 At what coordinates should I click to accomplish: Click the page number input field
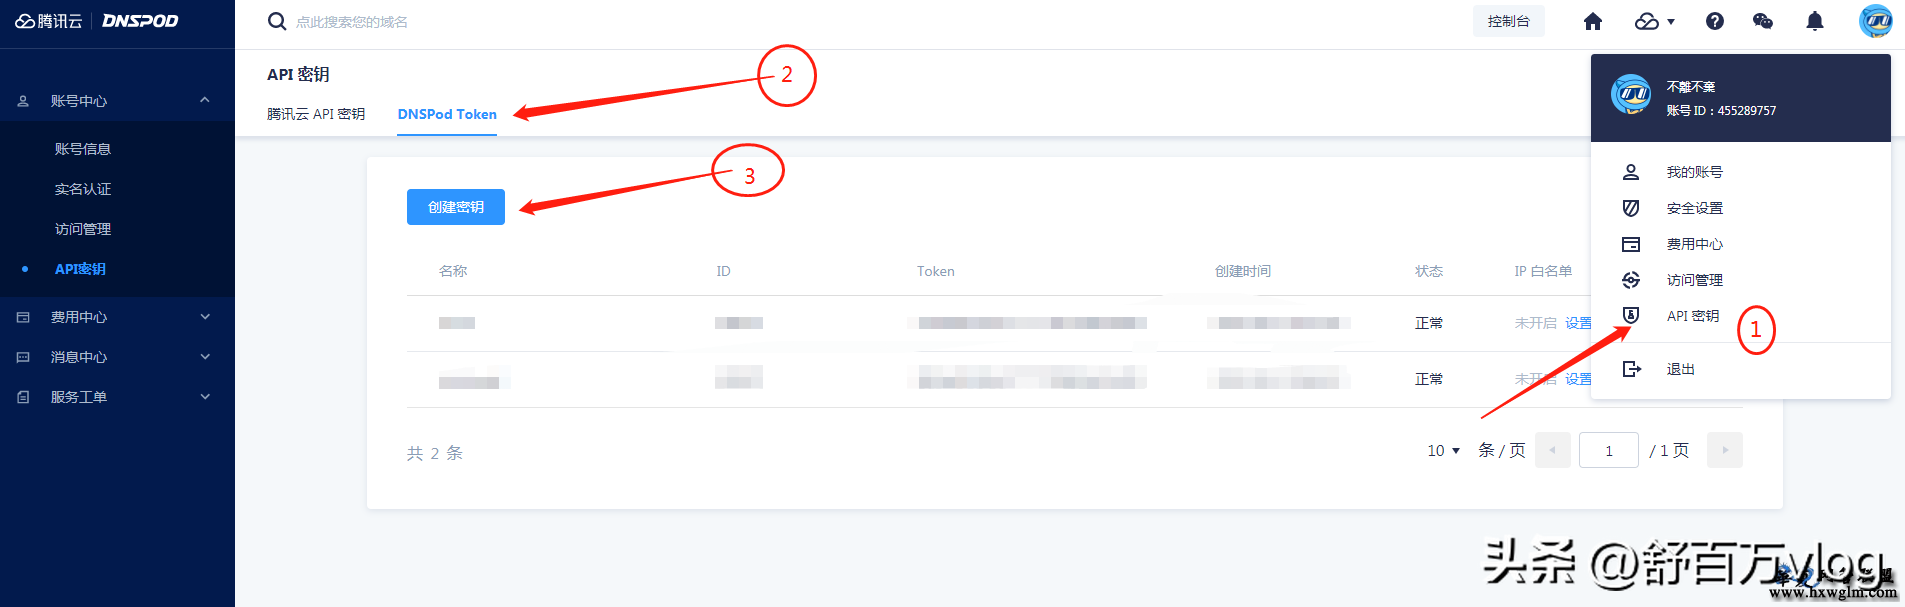(x=1609, y=451)
